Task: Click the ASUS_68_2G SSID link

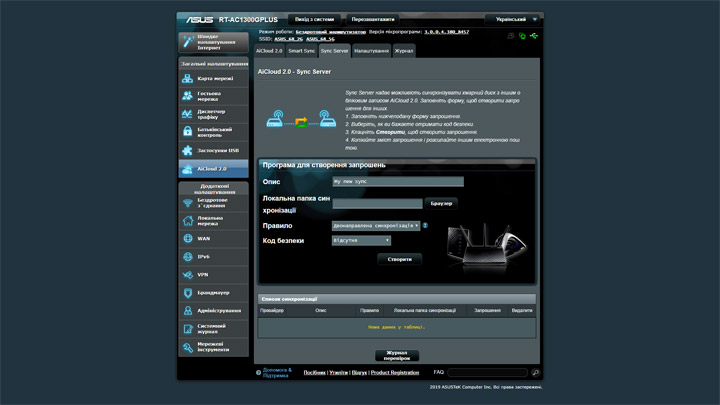Action: [x=288, y=39]
